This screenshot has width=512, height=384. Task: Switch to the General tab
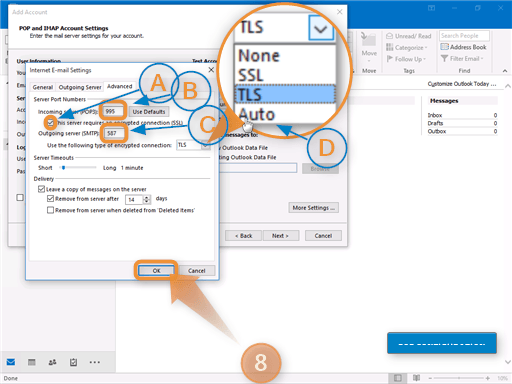tap(43, 87)
